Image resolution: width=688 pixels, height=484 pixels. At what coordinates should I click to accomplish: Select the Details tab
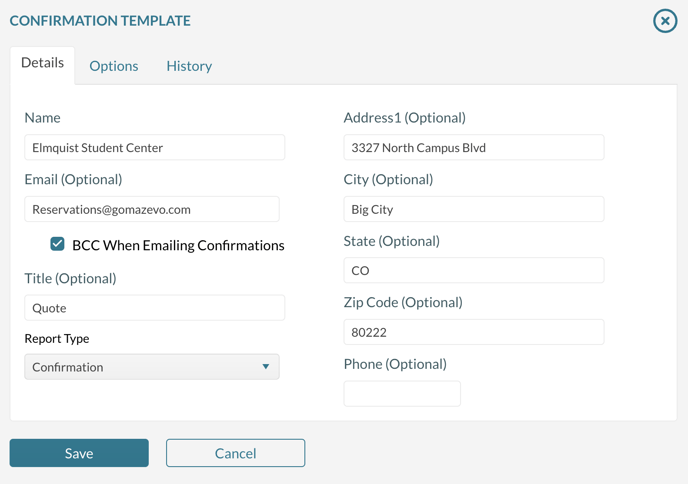pyautogui.click(x=42, y=63)
